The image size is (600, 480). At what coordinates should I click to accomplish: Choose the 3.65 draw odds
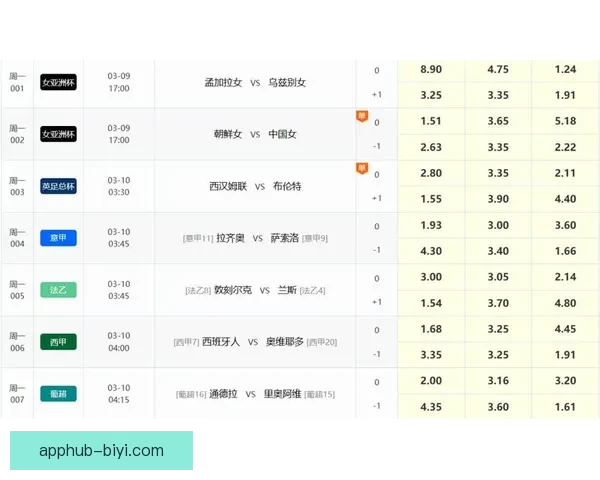[x=498, y=121]
